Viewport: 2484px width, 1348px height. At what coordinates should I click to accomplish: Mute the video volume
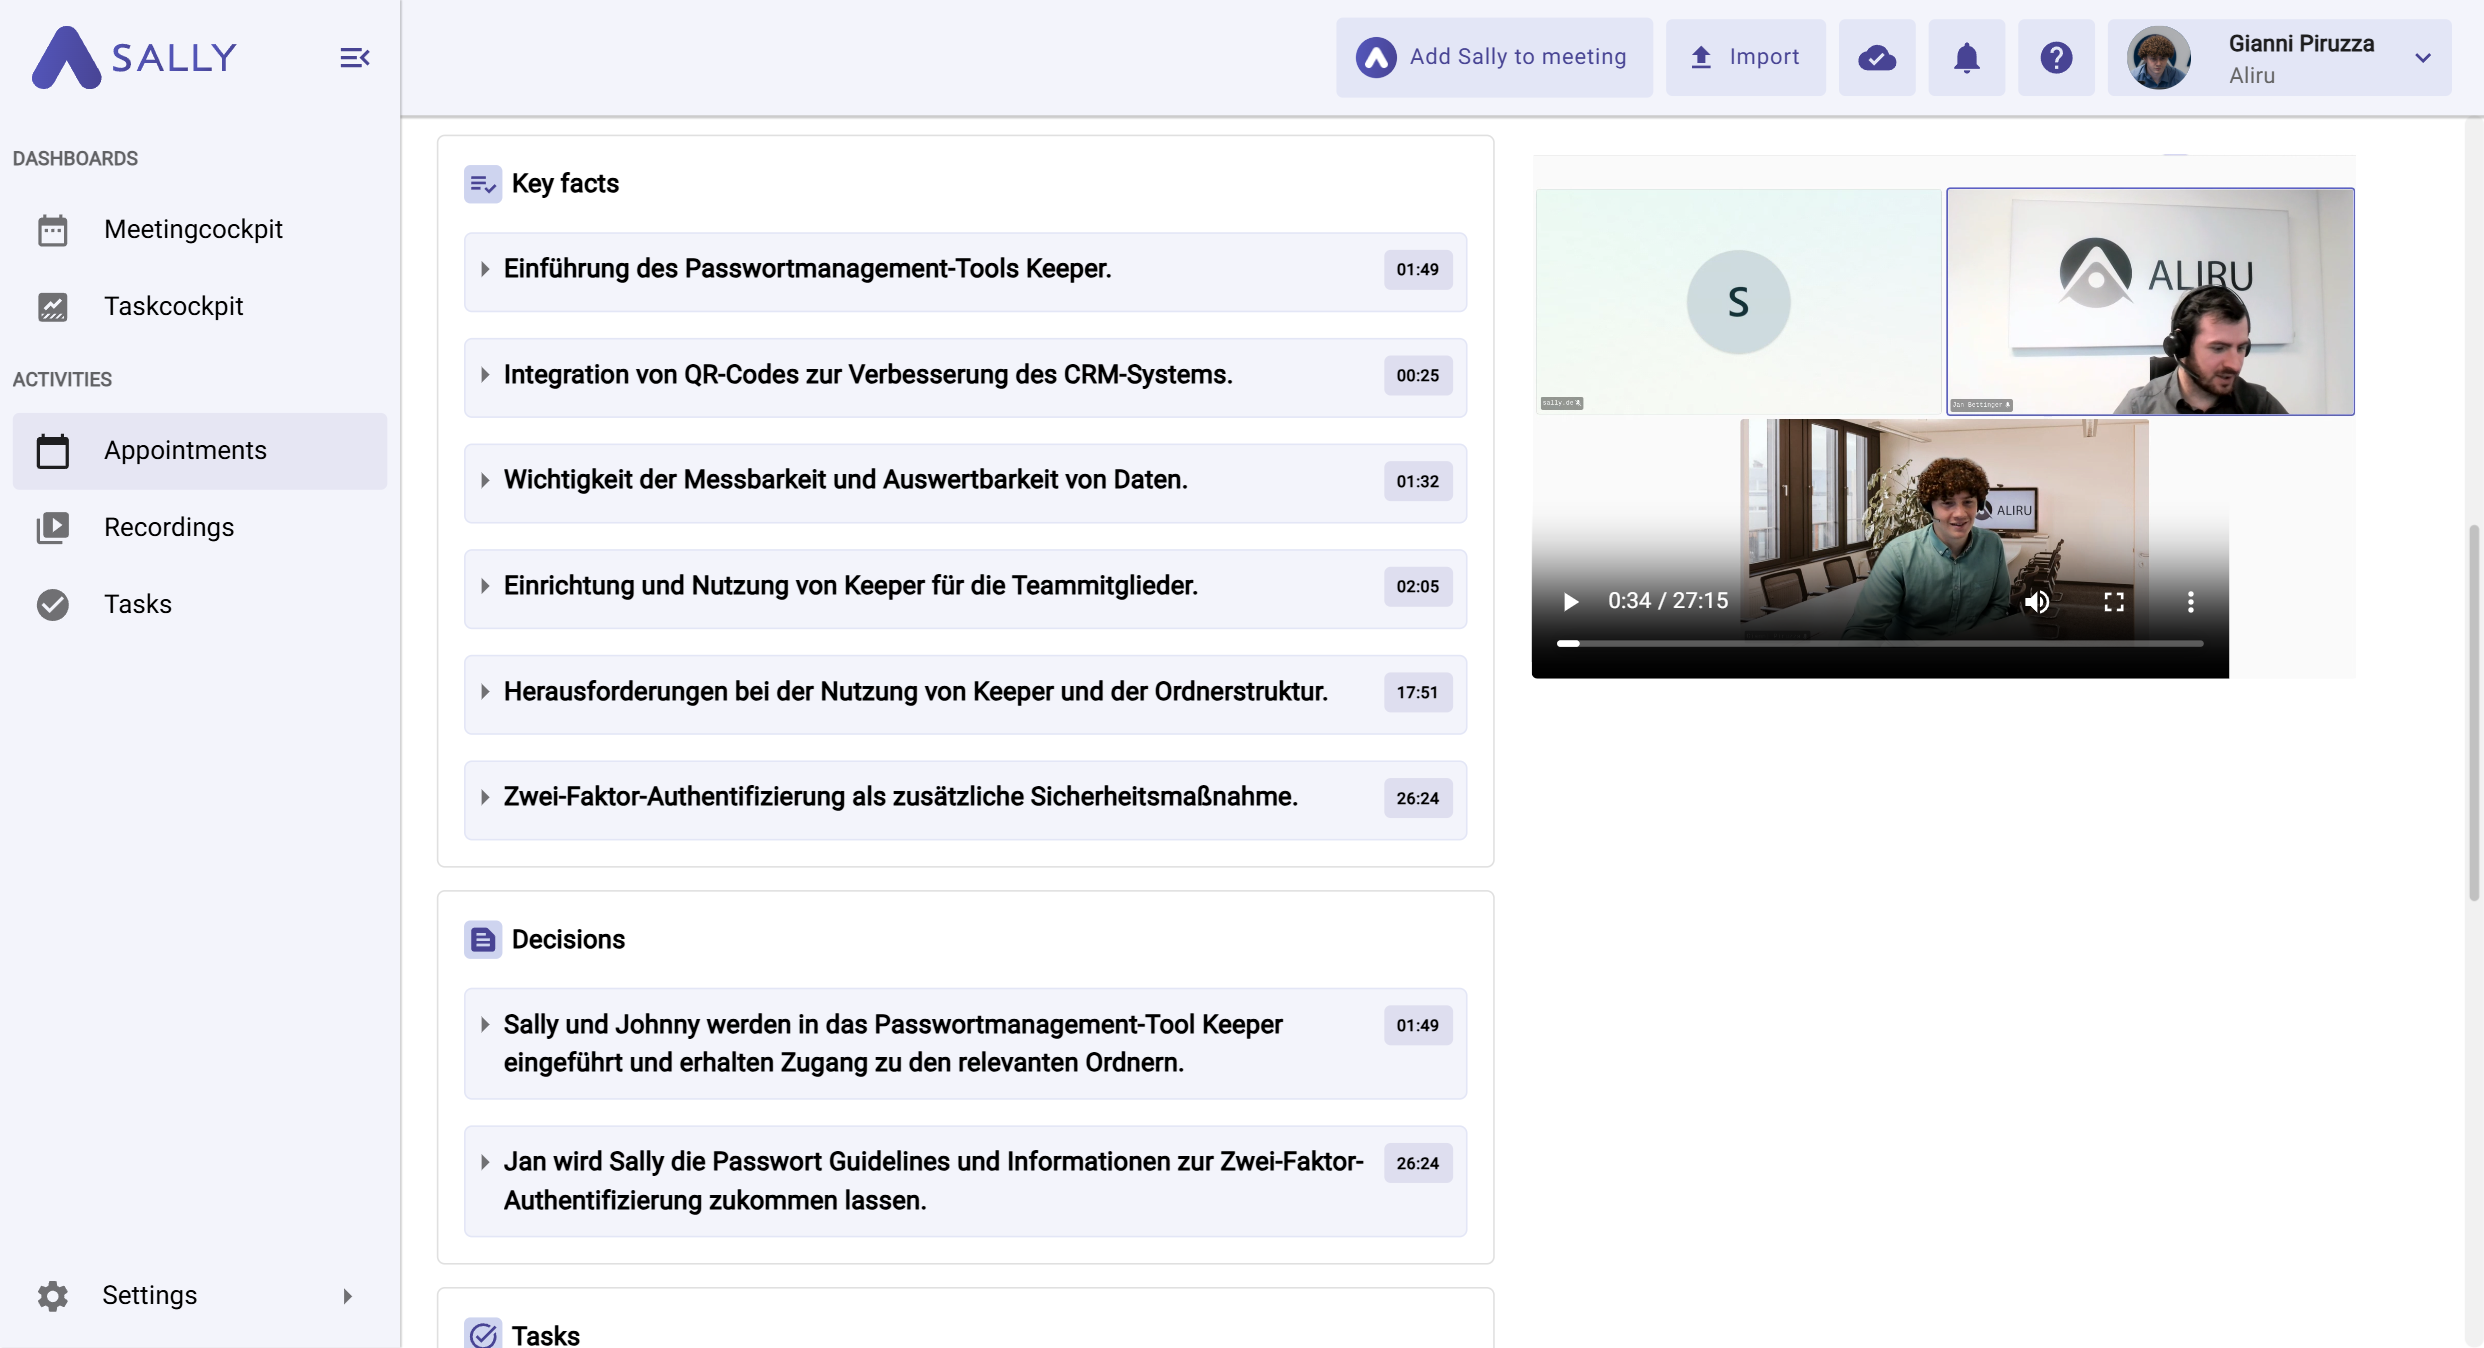click(x=2036, y=602)
